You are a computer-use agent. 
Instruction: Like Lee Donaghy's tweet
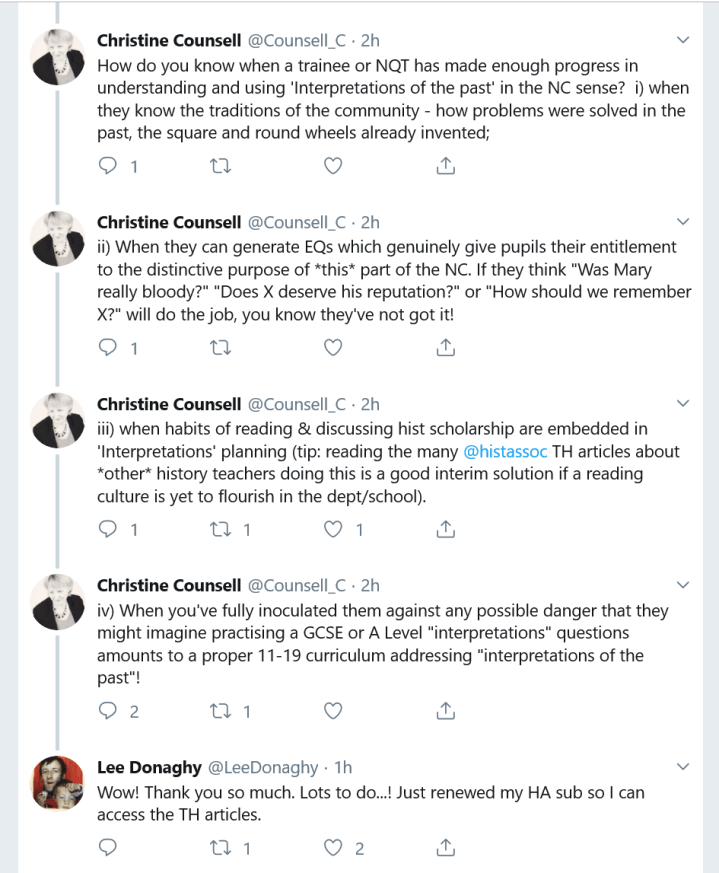click(334, 848)
